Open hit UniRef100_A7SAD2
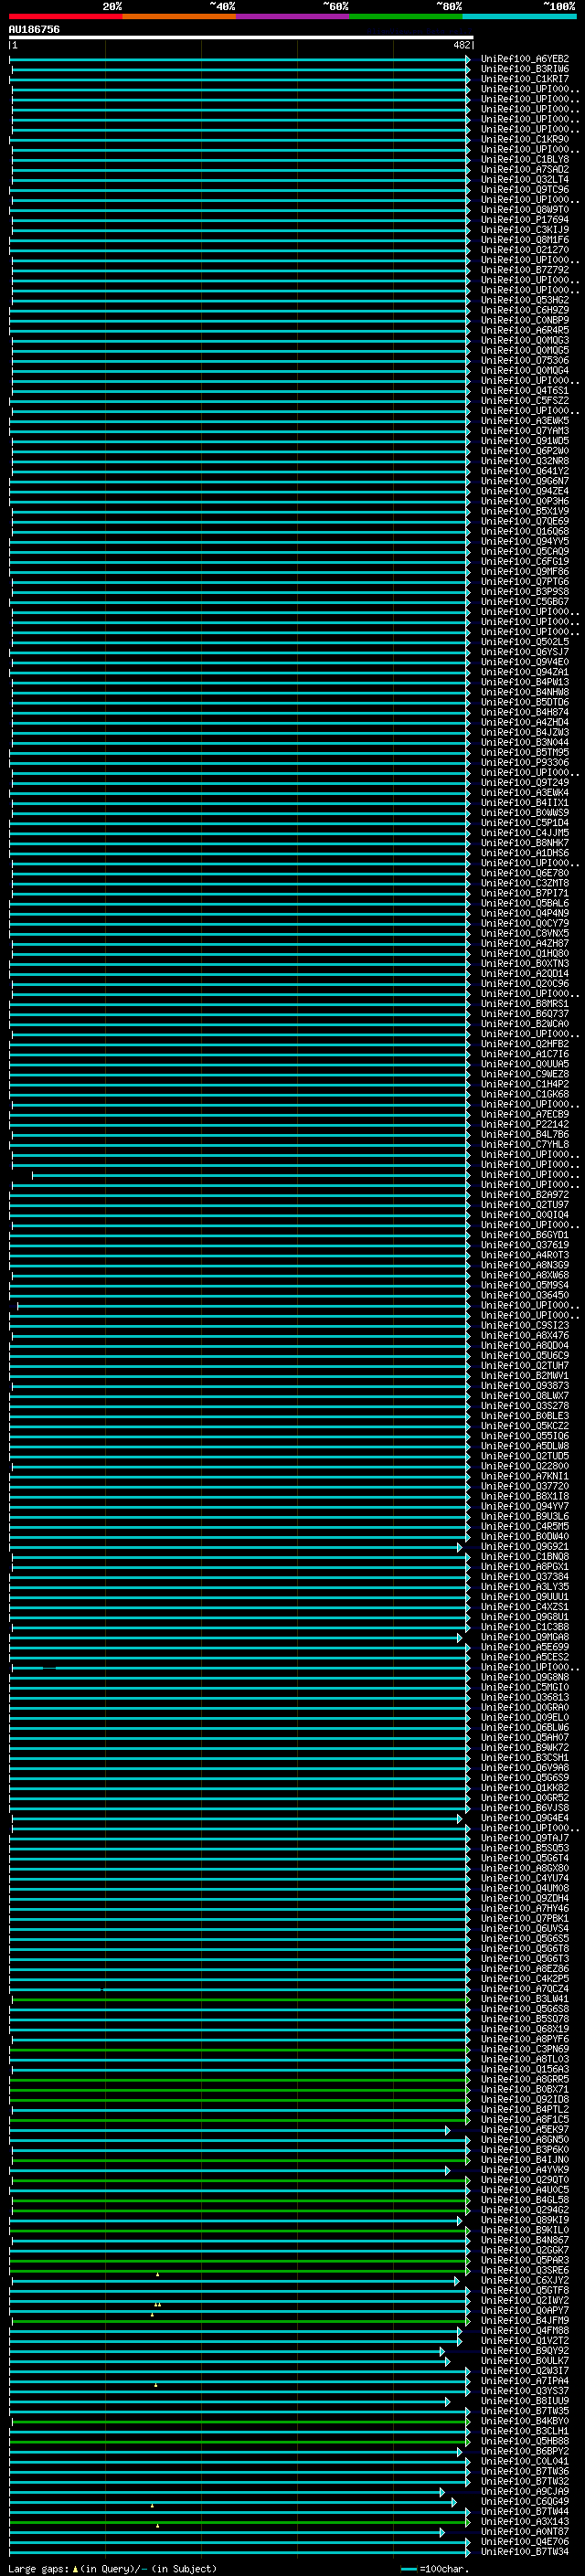 (x=525, y=170)
